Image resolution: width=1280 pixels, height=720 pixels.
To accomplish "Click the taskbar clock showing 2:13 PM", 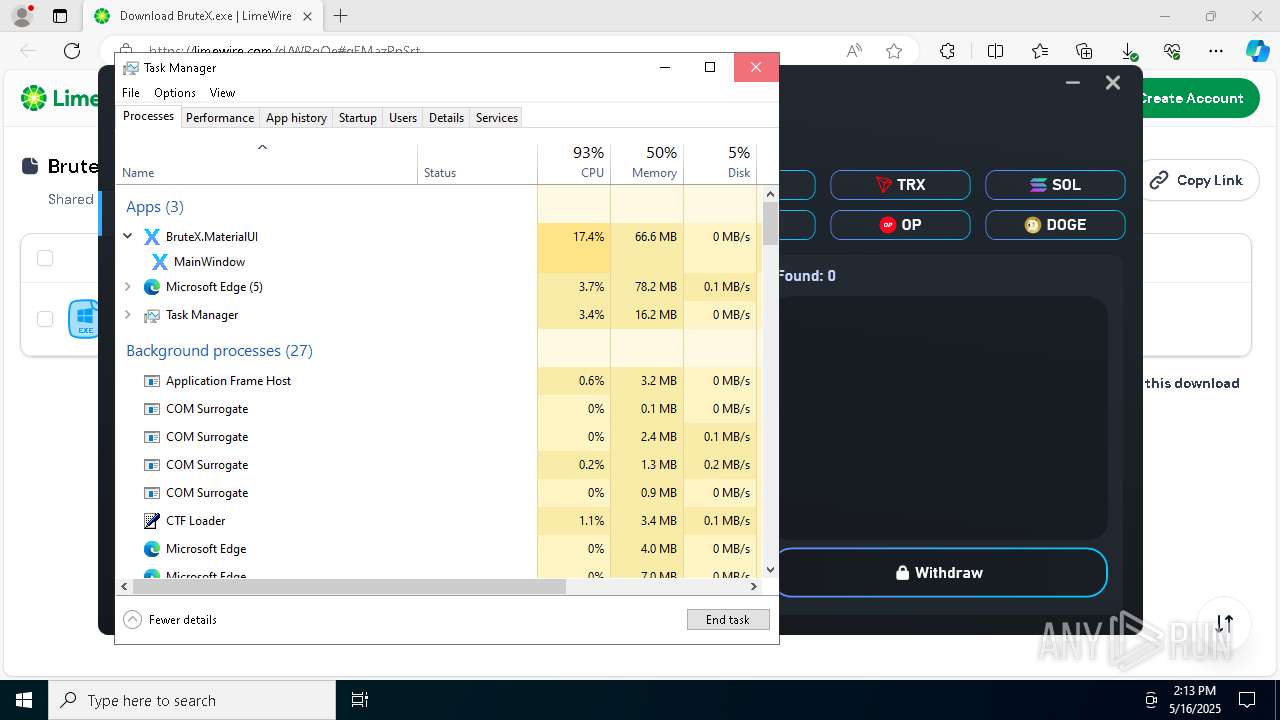I will [x=1195, y=699].
